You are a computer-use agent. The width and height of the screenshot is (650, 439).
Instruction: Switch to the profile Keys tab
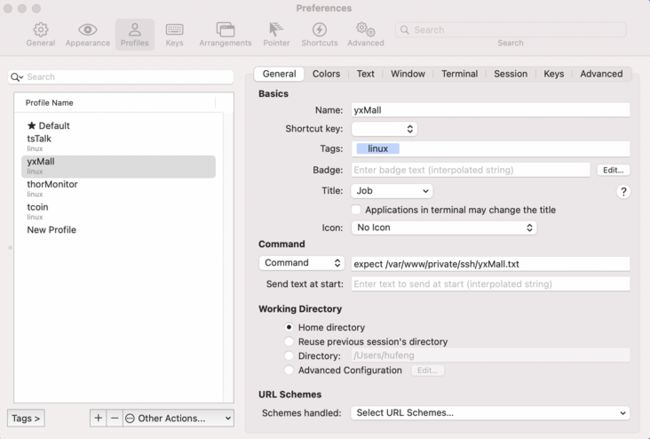(x=554, y=74)
